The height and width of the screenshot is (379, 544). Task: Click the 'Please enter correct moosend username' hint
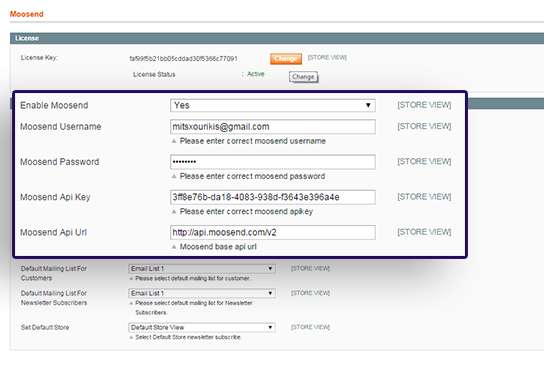(x=253, y=141)
